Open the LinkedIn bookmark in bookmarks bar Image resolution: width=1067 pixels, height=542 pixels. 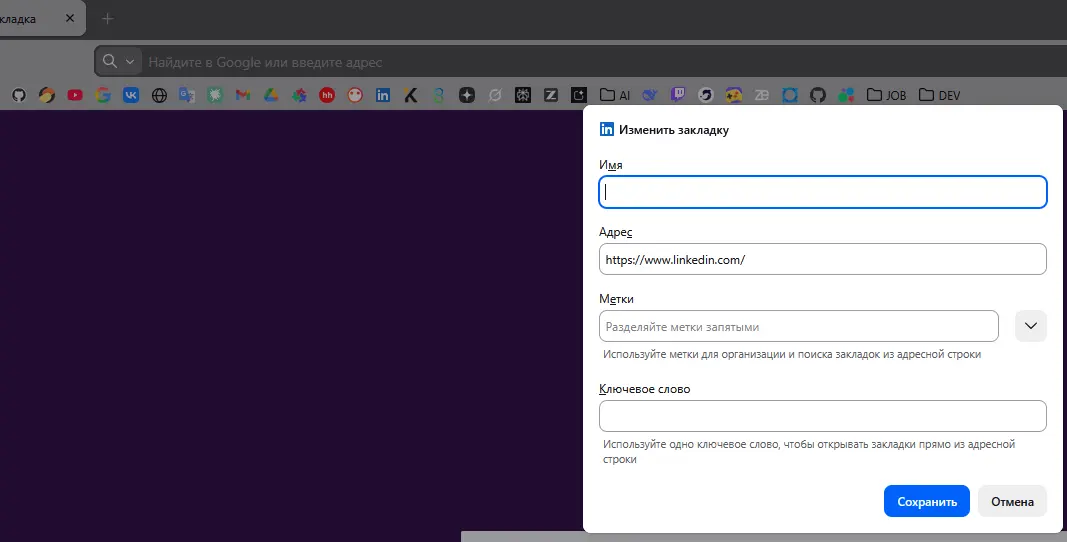tap(383, 95)
